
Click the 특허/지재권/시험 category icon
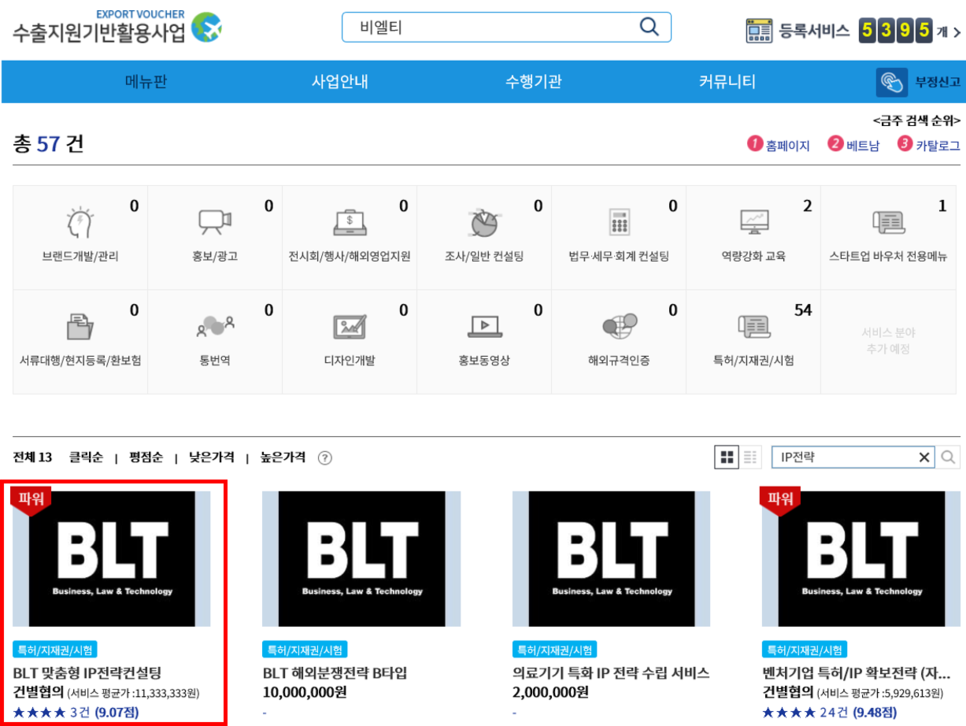pyautogui.click(x=754, y=325)
